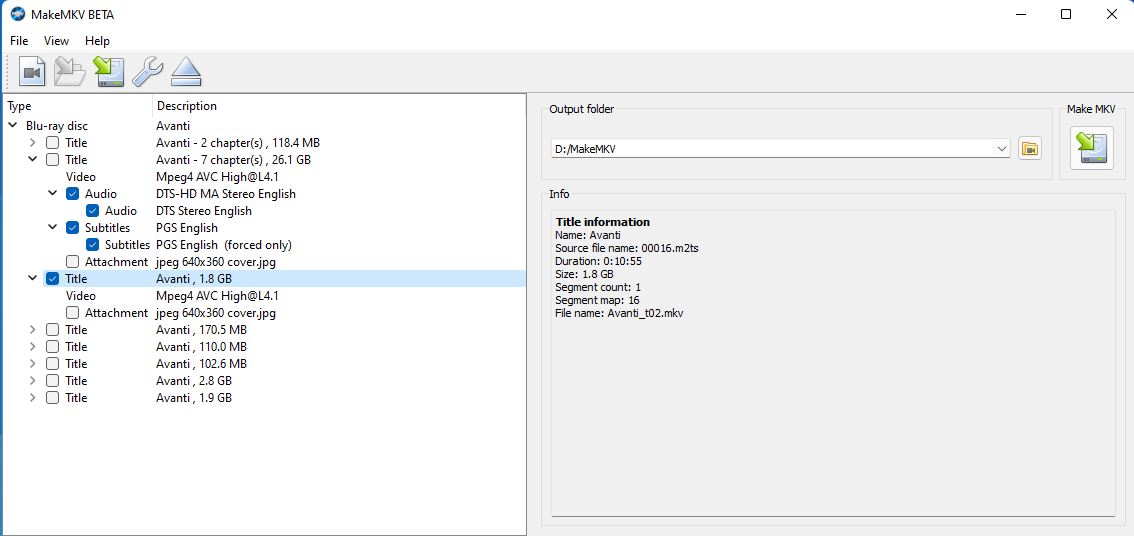
Task: Open the View menu
Action: coord(56,41)
